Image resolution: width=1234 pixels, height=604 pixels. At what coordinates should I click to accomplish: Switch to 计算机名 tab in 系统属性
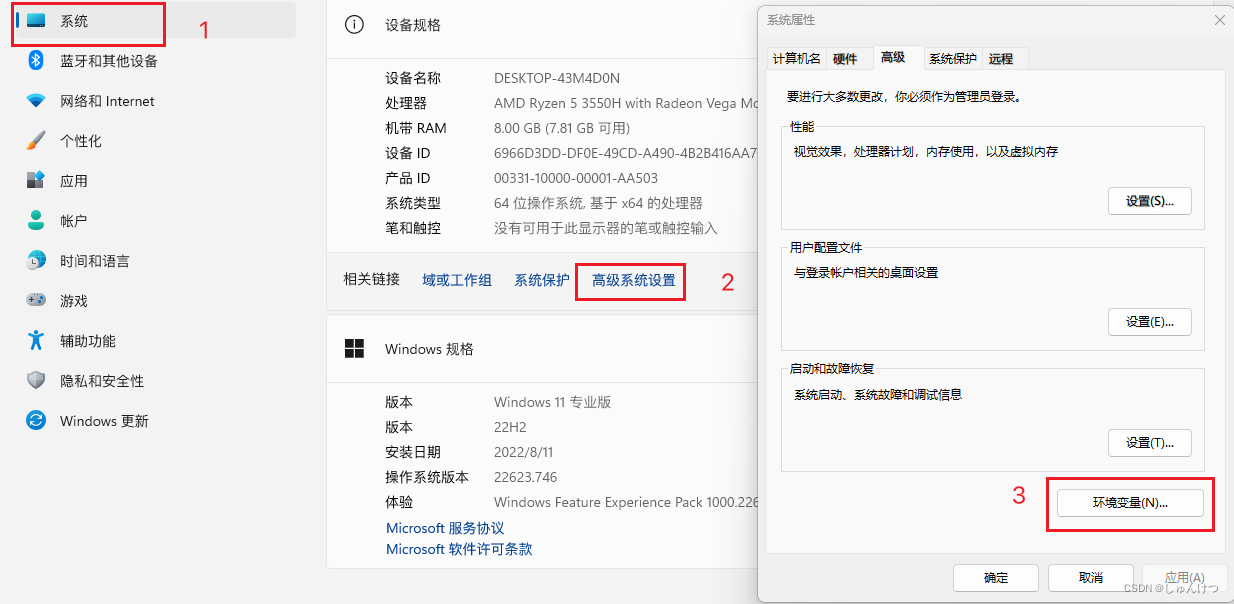(797, 59)
